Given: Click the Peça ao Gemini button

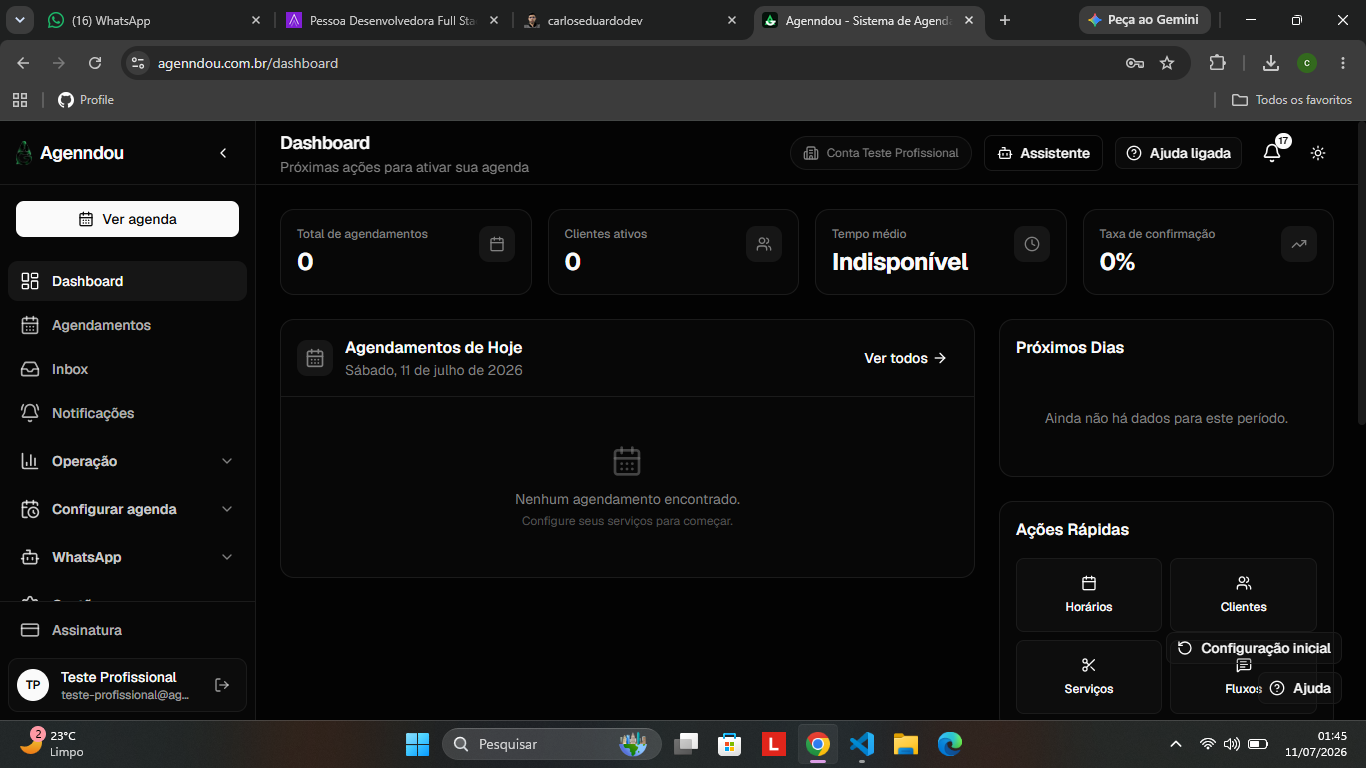Looking at the screenshot, I should pyautogui.click(x=1145, y=20).
